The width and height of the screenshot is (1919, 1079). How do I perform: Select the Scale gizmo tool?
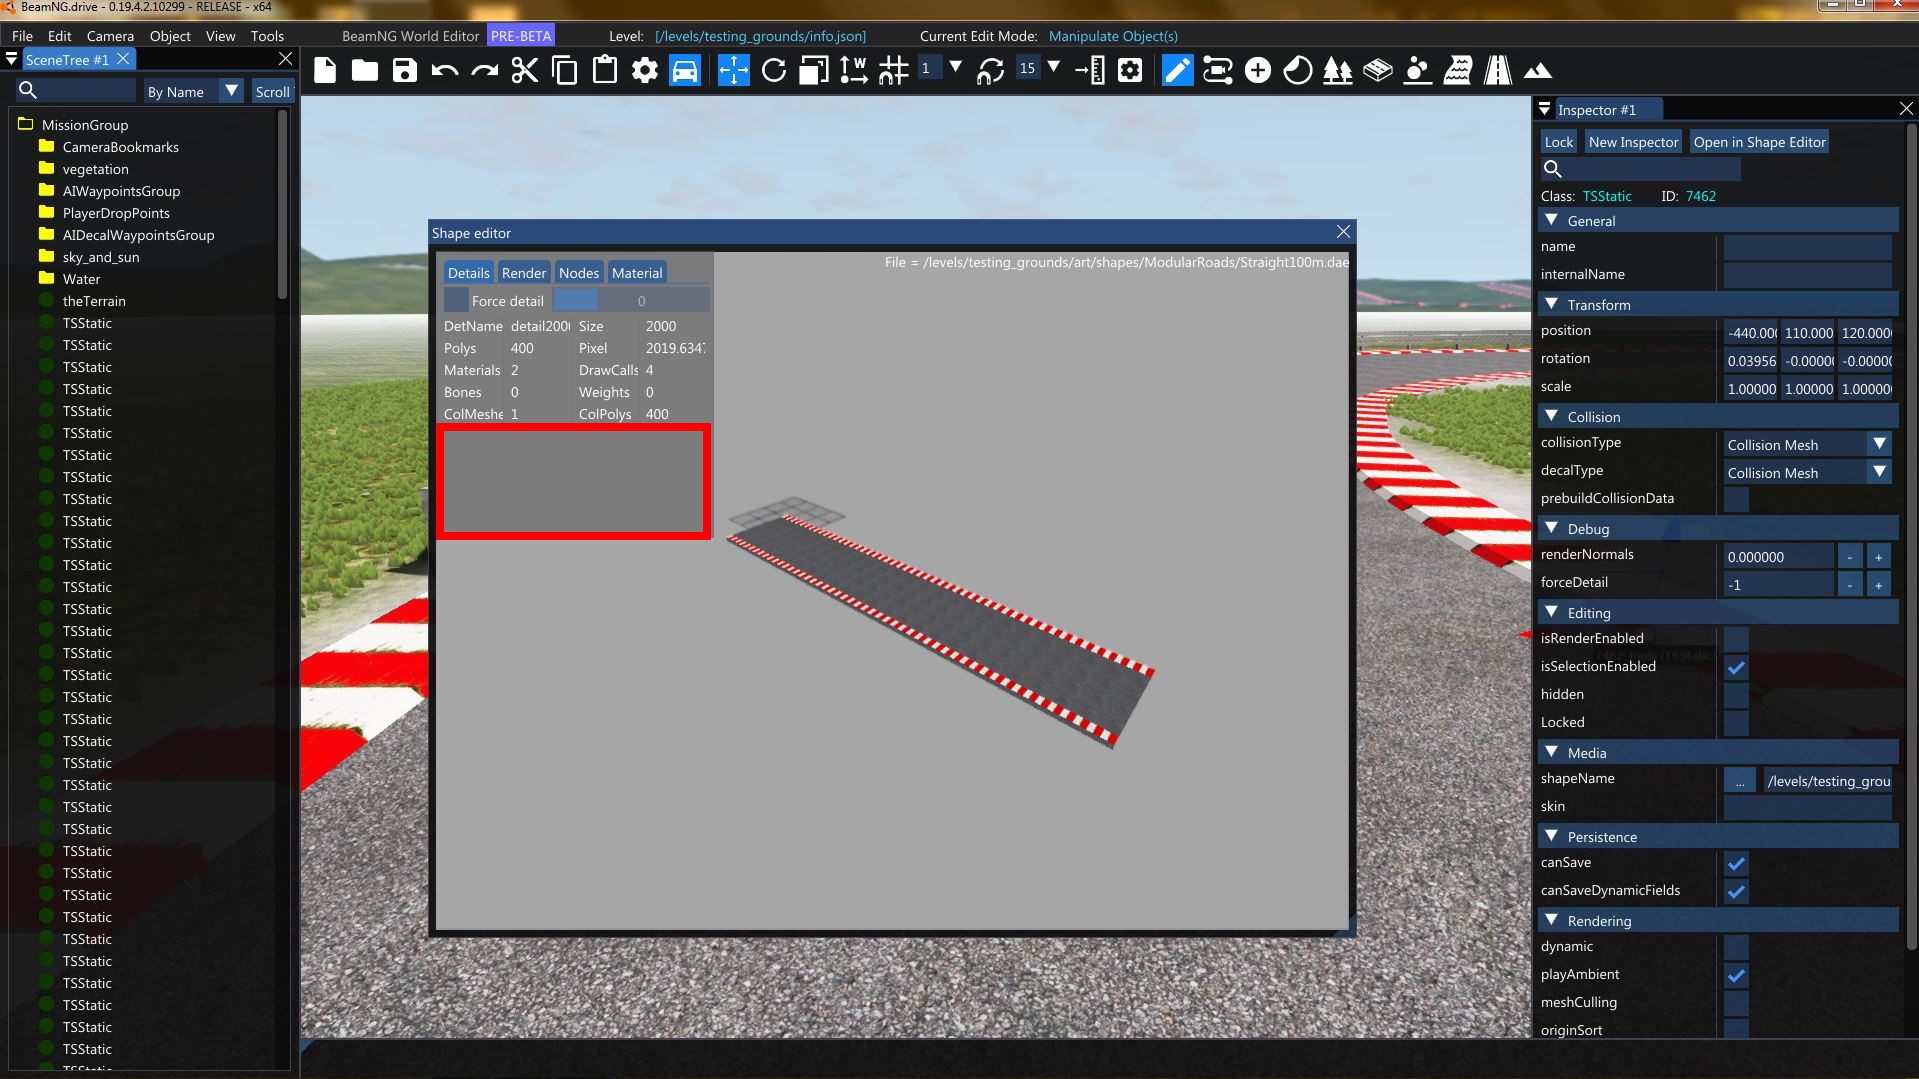coord(814,70)
